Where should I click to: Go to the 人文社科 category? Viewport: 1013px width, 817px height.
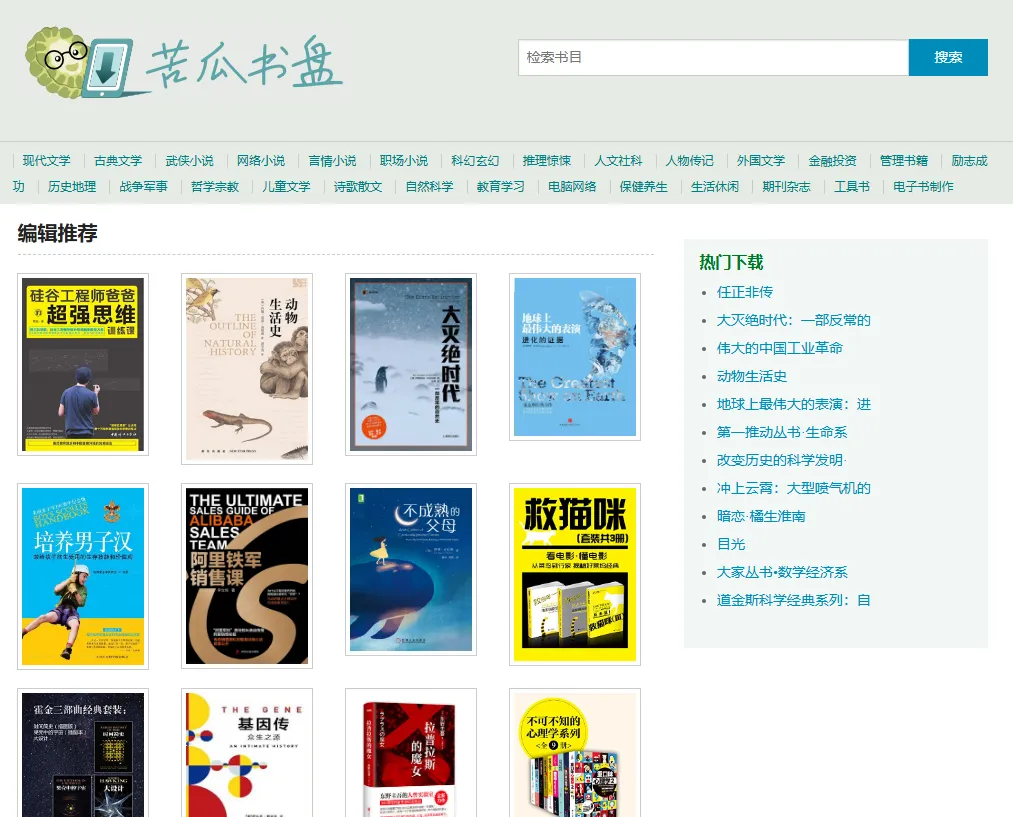(x=618, y=161)
